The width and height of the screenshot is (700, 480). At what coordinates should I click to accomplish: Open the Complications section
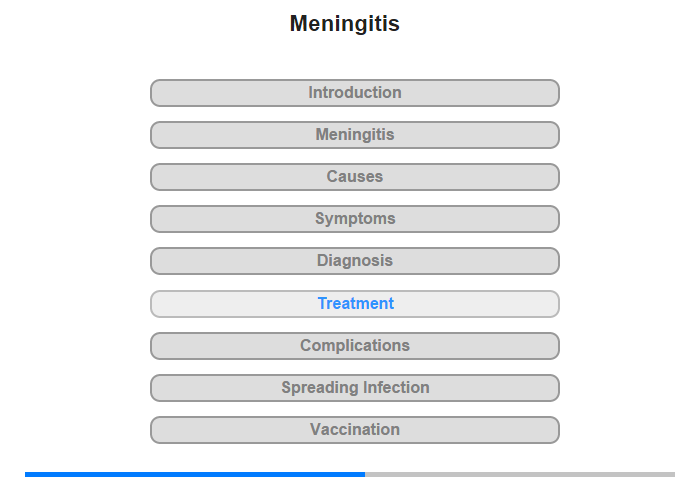[x=355, y=346]
